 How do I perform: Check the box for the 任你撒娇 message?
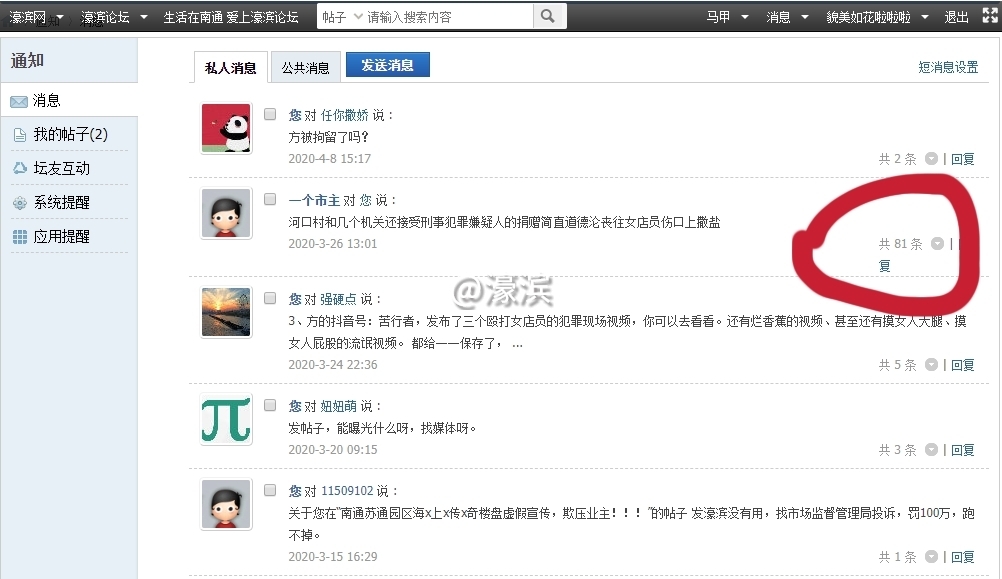[270, 115]
